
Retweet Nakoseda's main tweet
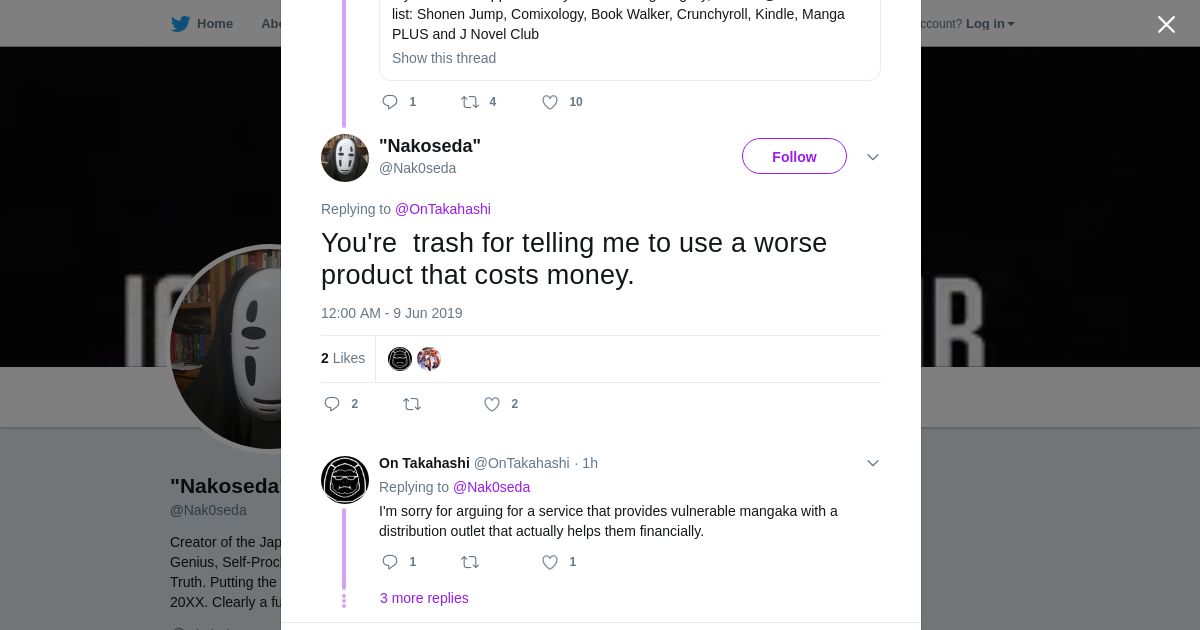click(412, 404)
